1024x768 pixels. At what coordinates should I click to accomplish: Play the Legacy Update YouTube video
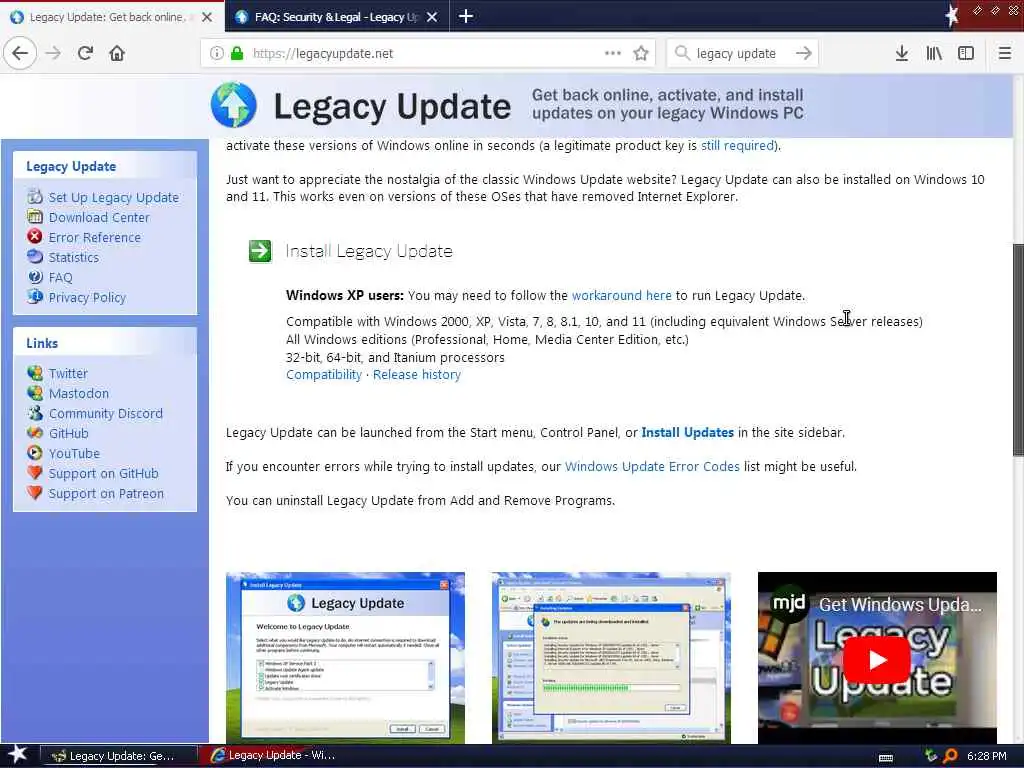[x=877, y=660]
